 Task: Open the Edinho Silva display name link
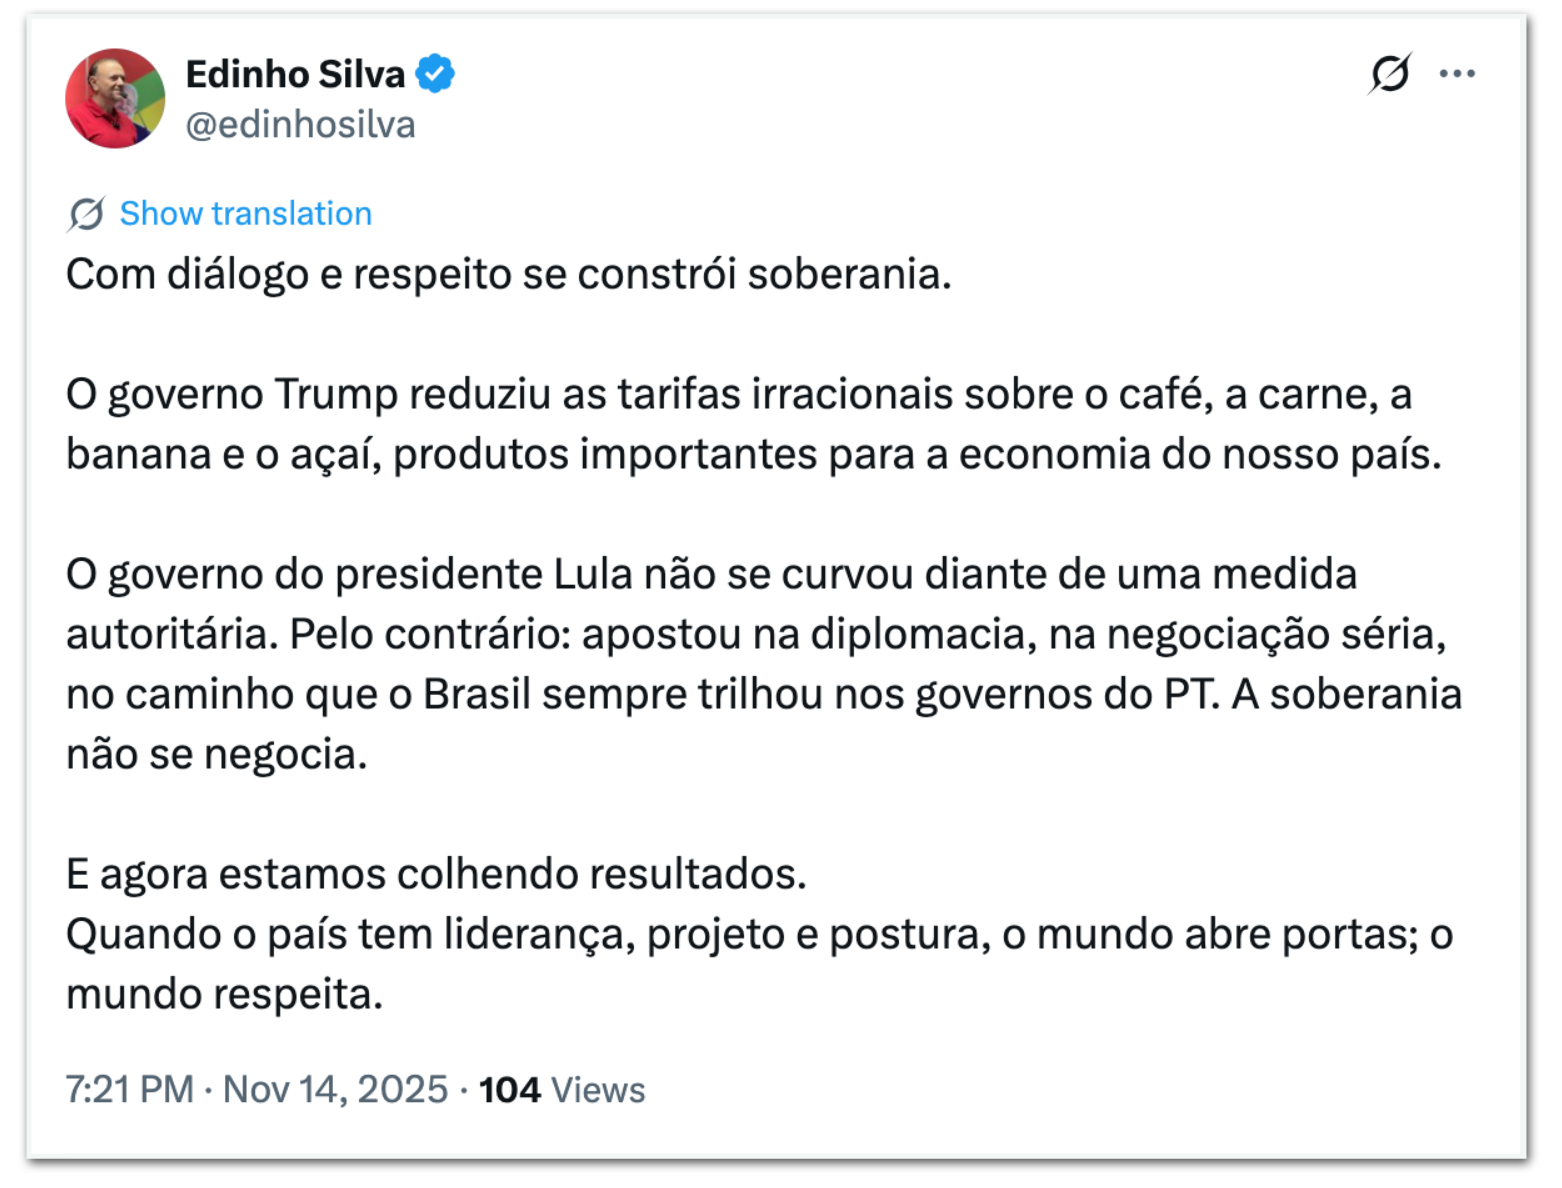295,74
